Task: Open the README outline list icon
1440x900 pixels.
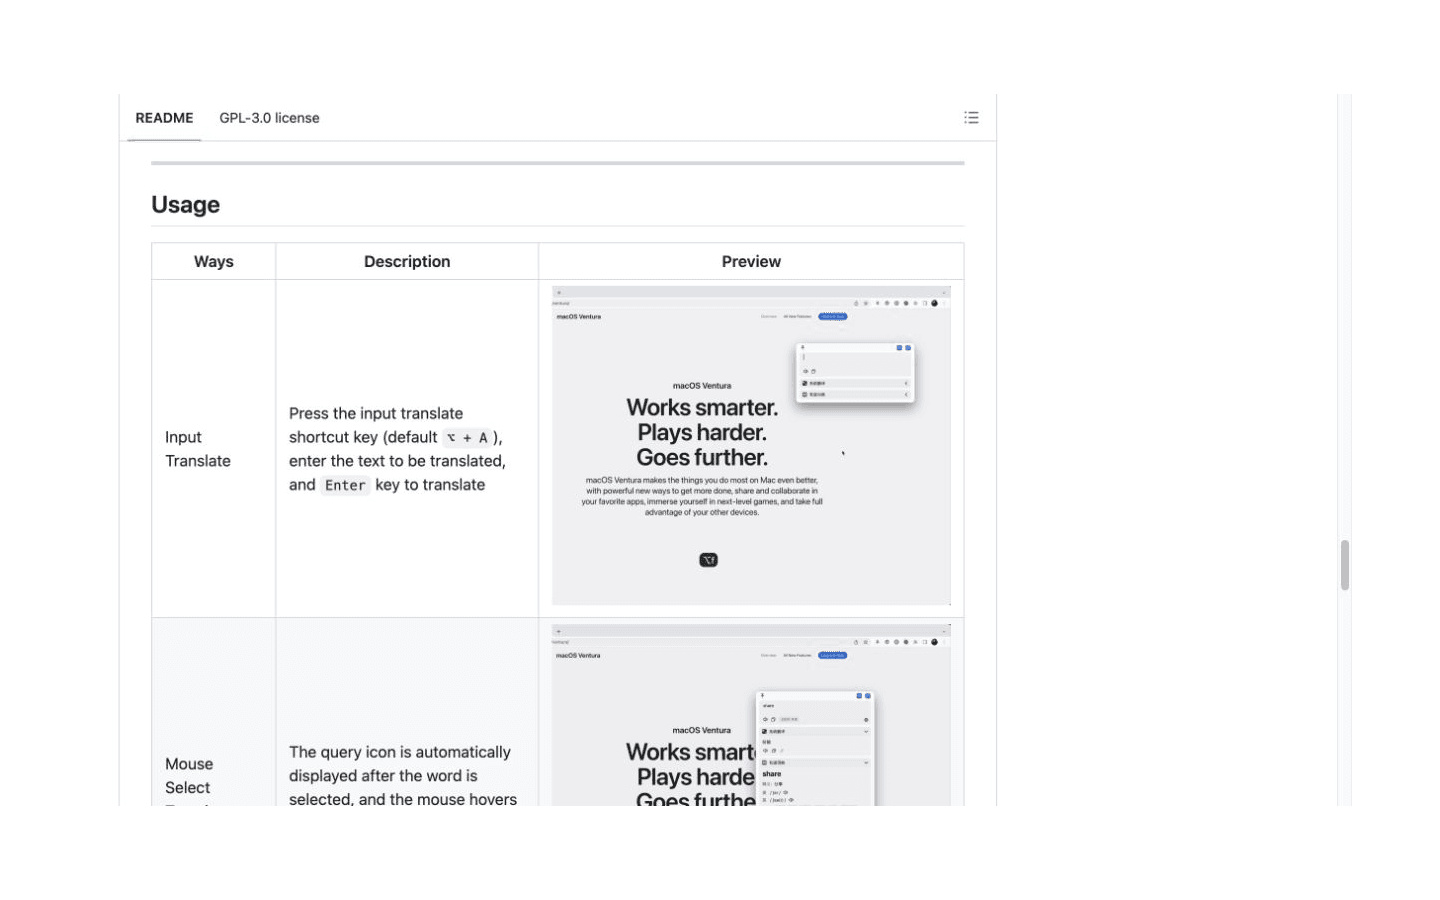Action: tap(971, 118)
